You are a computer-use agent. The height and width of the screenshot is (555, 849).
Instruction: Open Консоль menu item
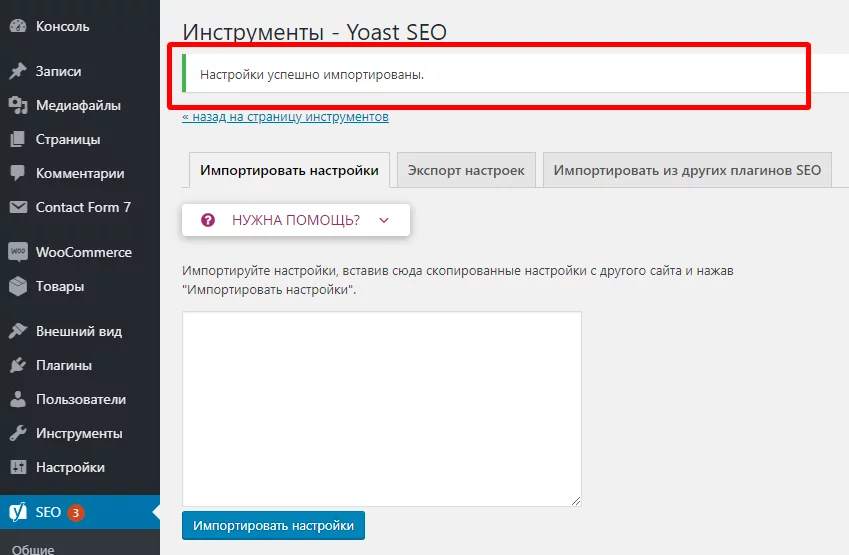coord(62,26)
